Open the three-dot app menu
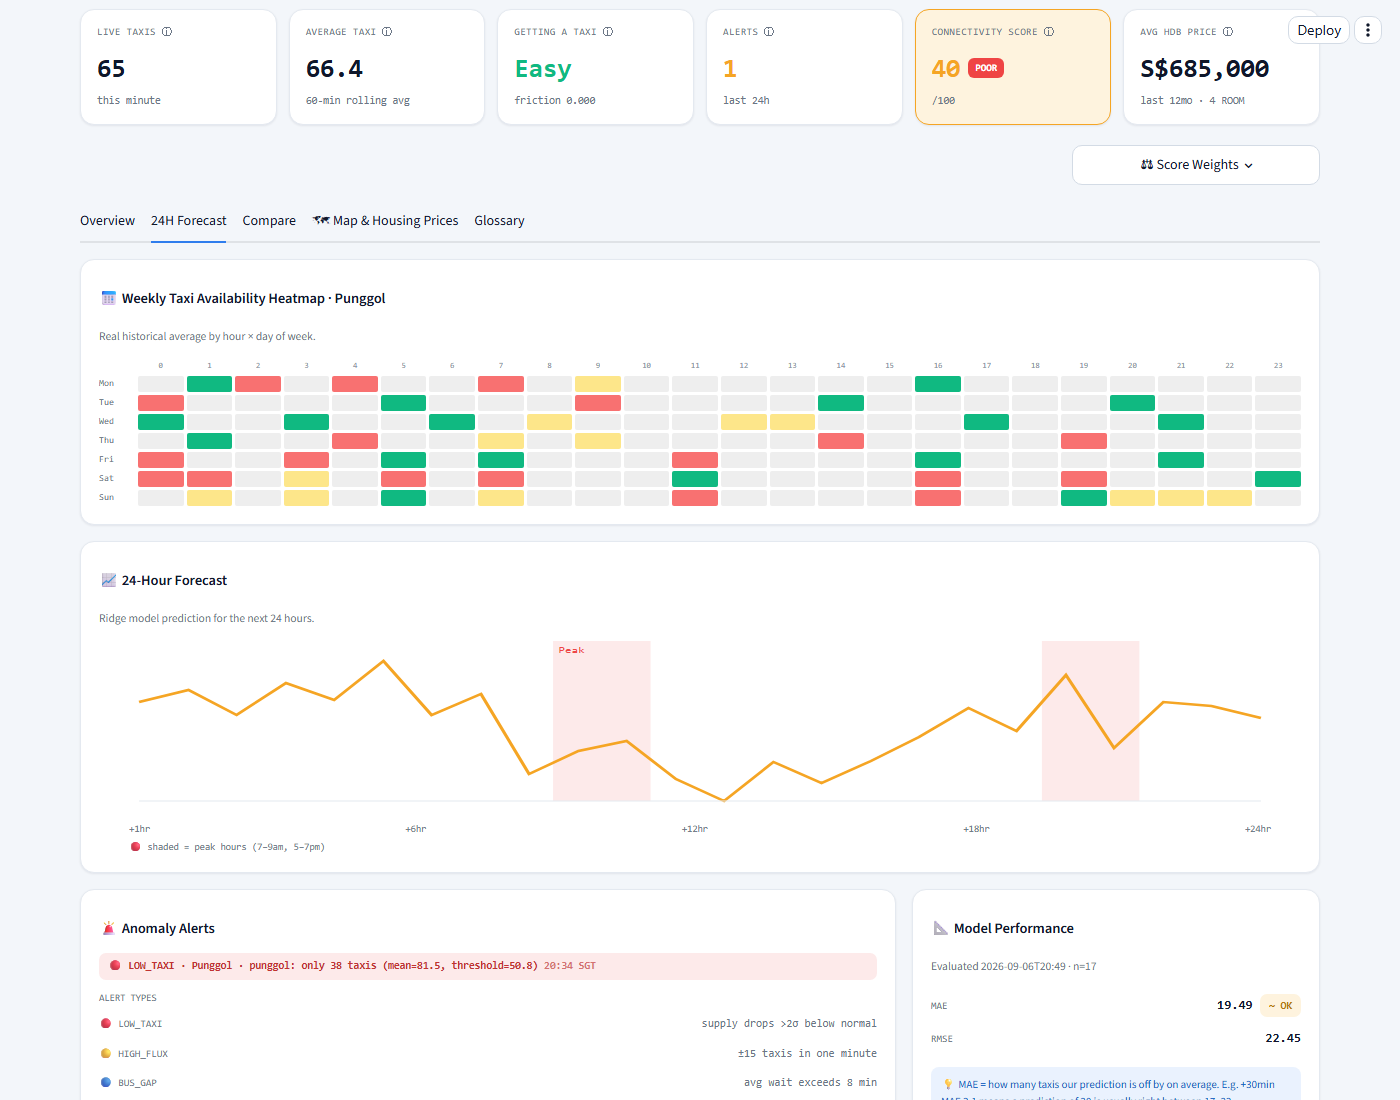1400x1100 pixels. [x=1368, y=30]
